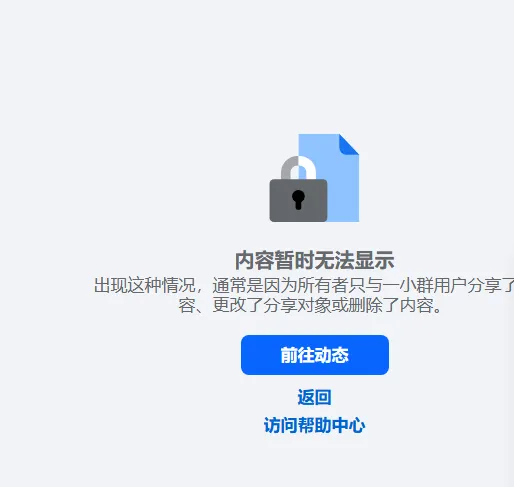Click the description line ending with 删除了内容

(310, 305)
